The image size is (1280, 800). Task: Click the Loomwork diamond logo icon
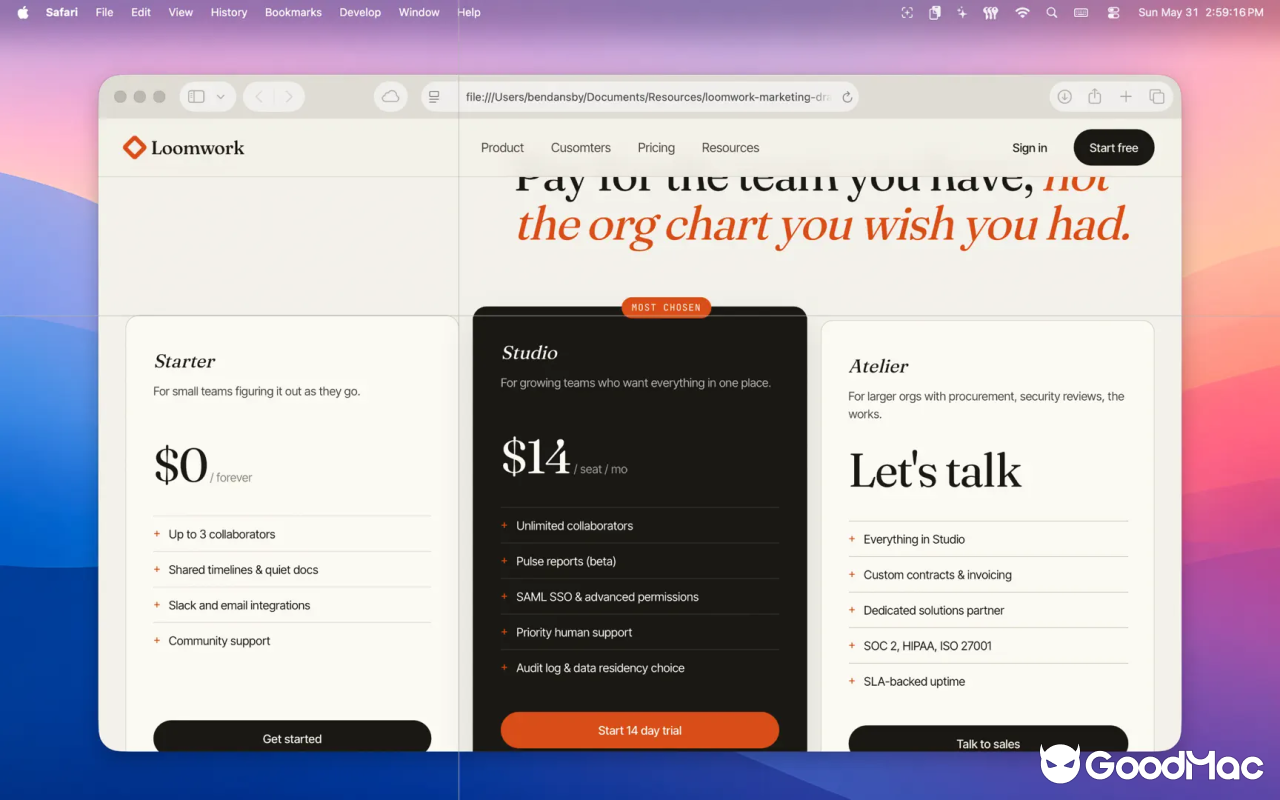(134, 148)
